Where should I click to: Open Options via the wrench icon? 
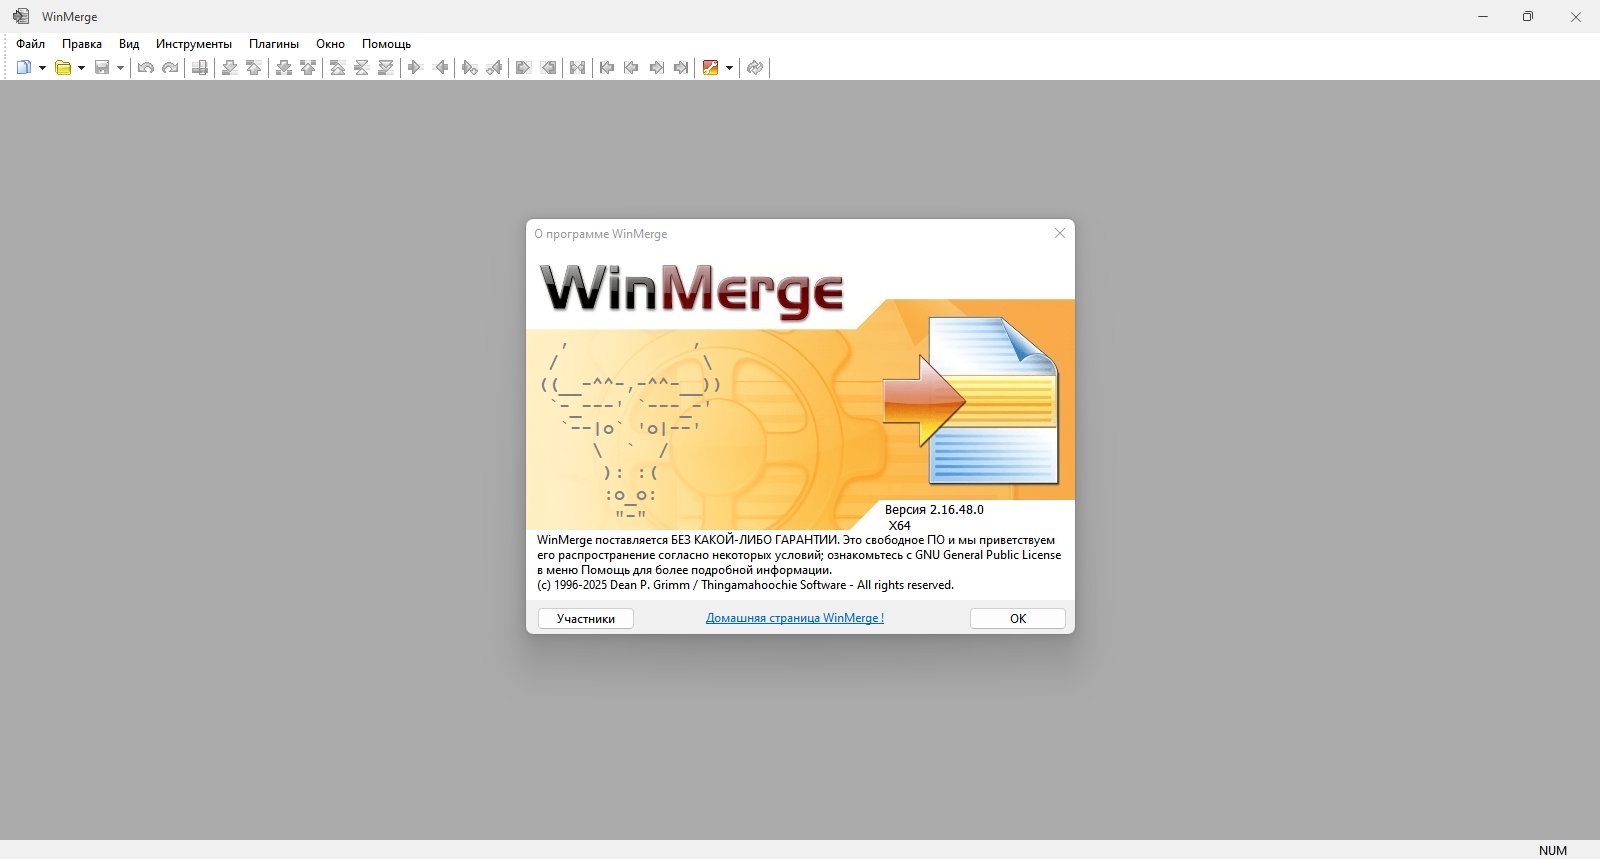pos(711,68)
